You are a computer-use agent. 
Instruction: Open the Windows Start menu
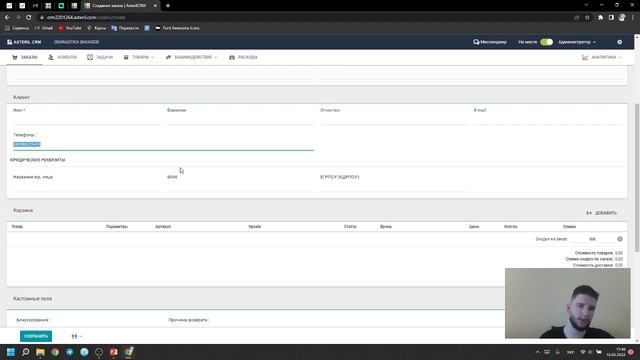click(x=11, y=352)
